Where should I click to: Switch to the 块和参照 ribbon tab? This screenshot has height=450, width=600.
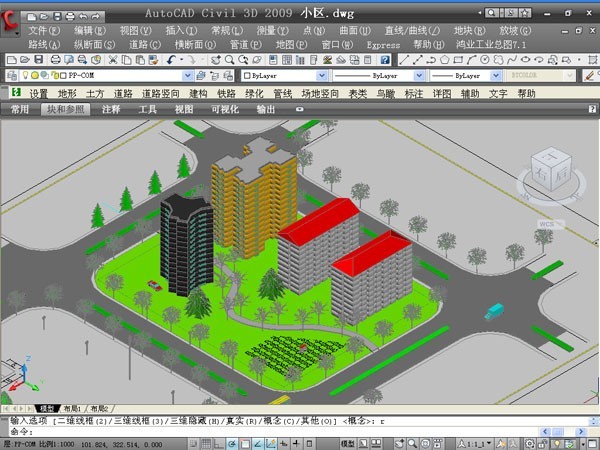point(65,109)
